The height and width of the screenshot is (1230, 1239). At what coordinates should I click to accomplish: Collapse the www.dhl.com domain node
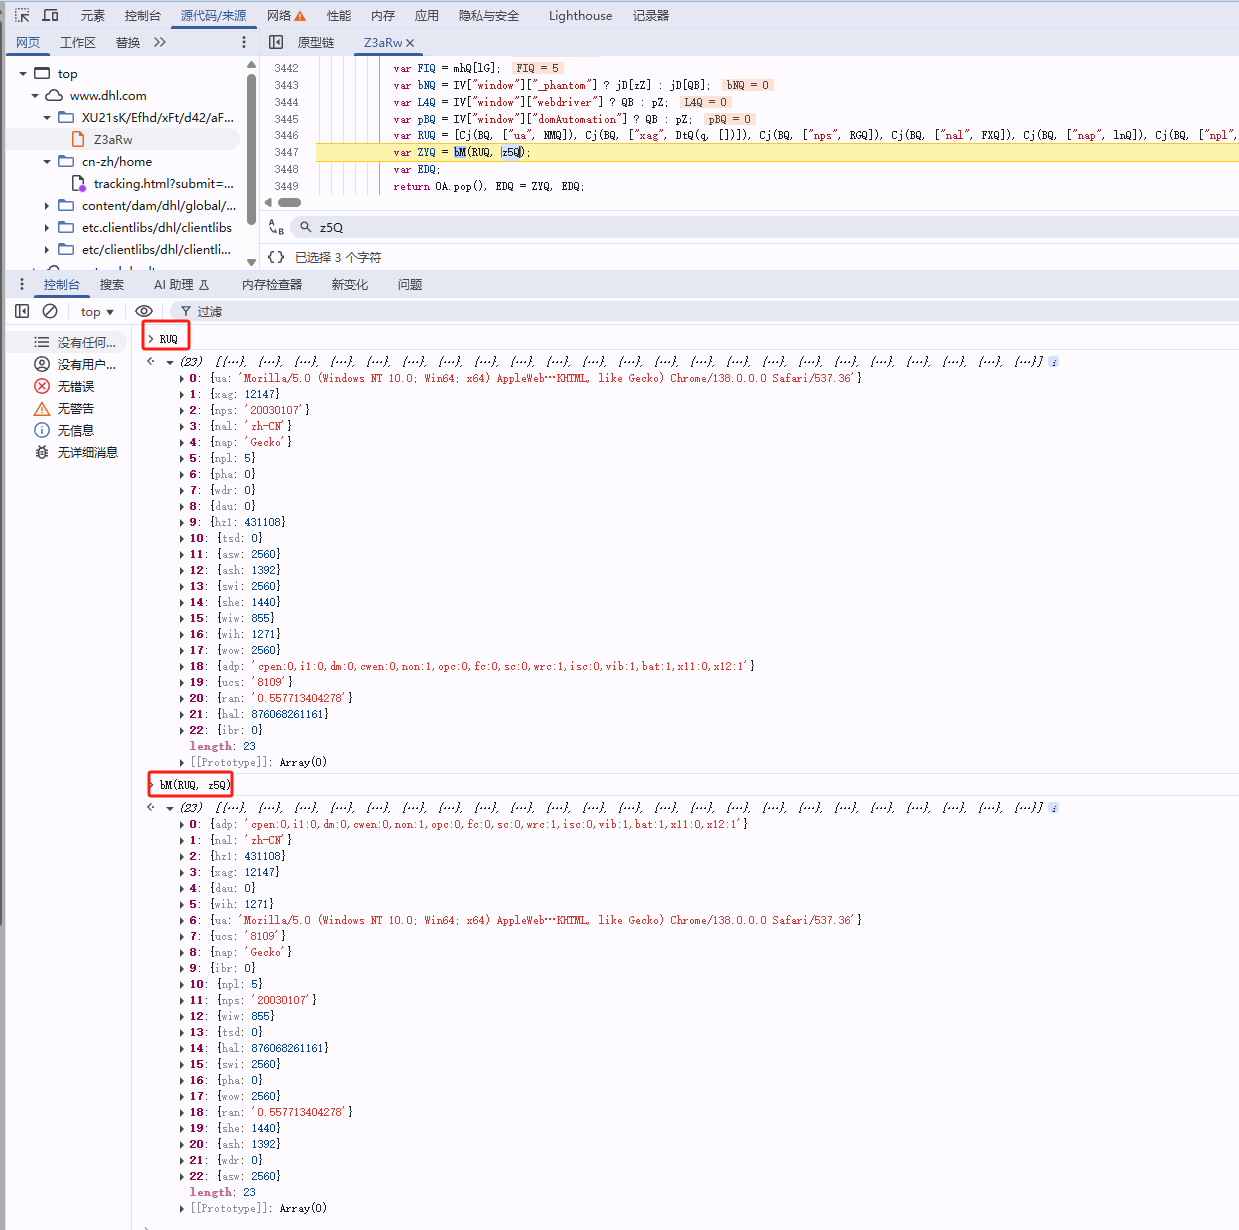pyautogui.click(x=35, y=96)
